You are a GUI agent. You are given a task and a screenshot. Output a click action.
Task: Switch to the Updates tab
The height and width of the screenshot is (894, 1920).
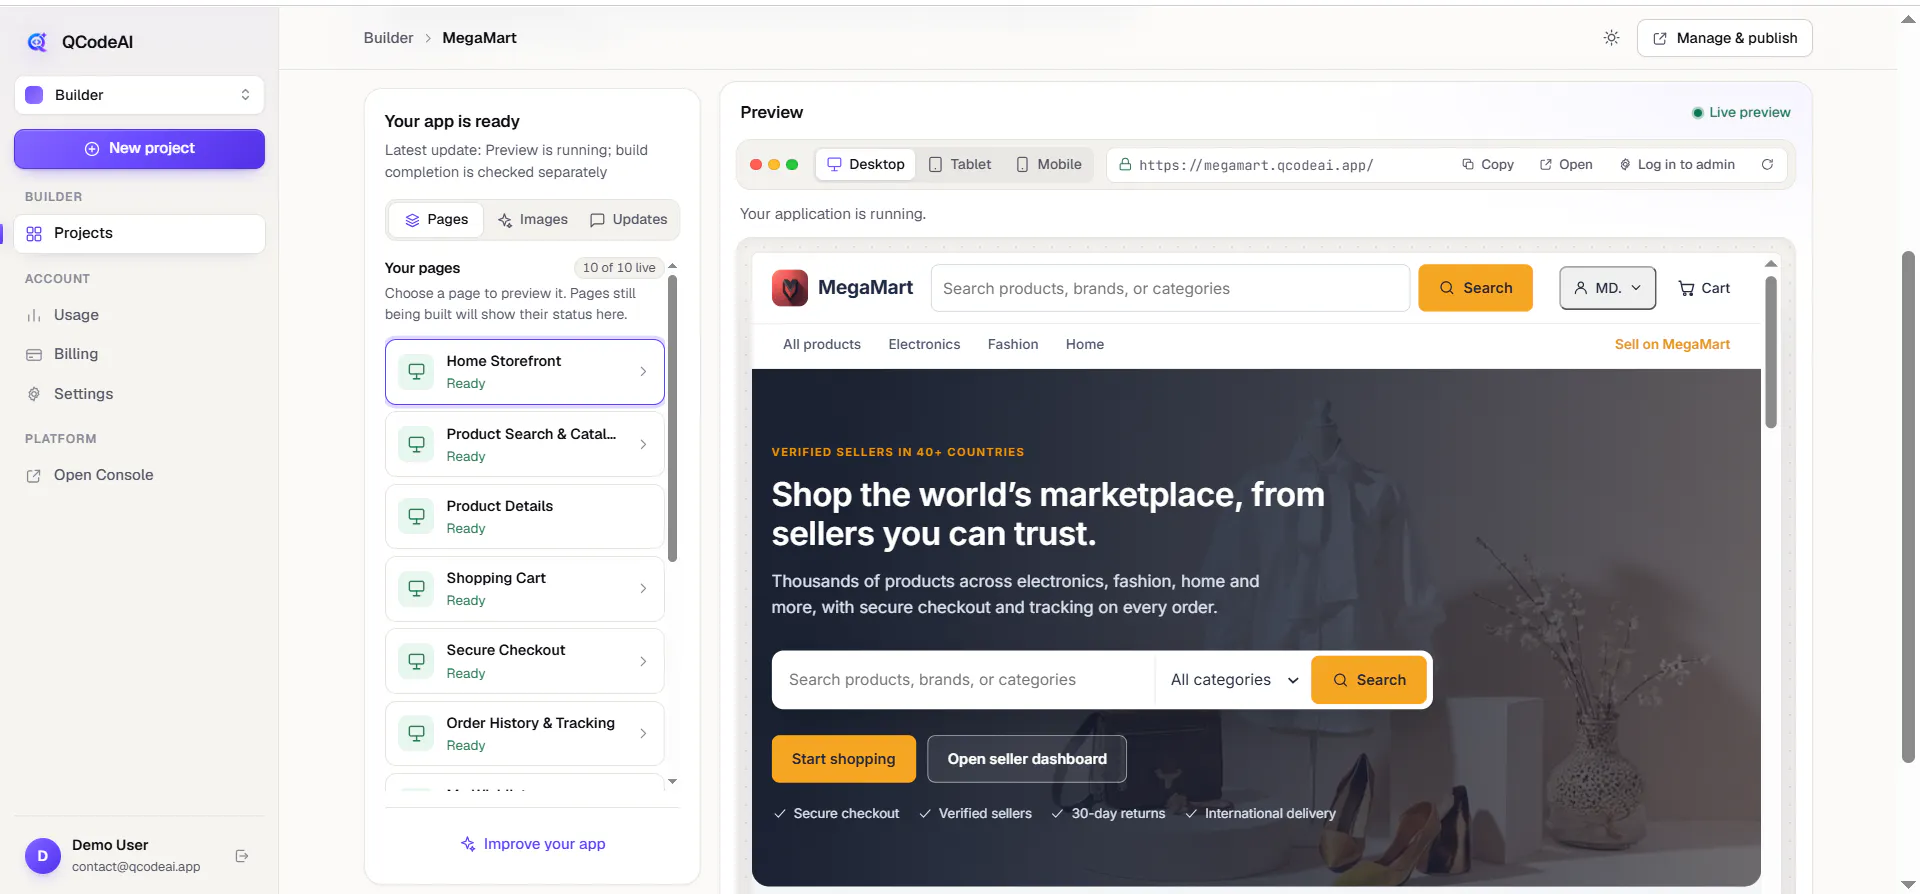629,220
